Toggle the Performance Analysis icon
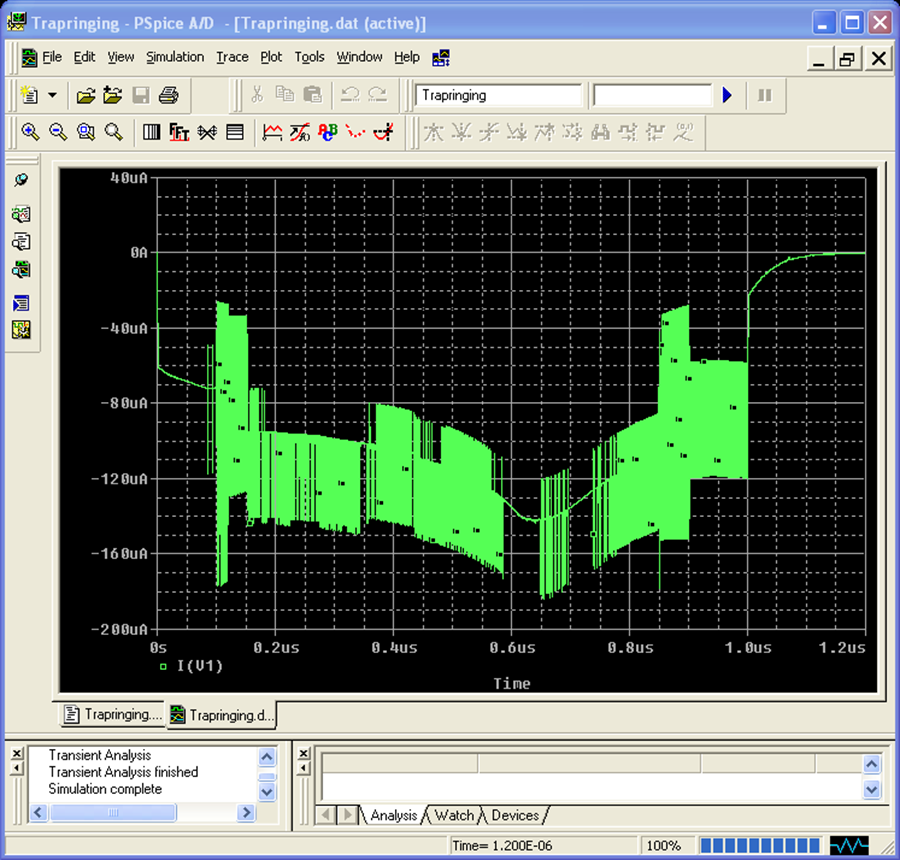900x860 pixels. click(207, 133)
